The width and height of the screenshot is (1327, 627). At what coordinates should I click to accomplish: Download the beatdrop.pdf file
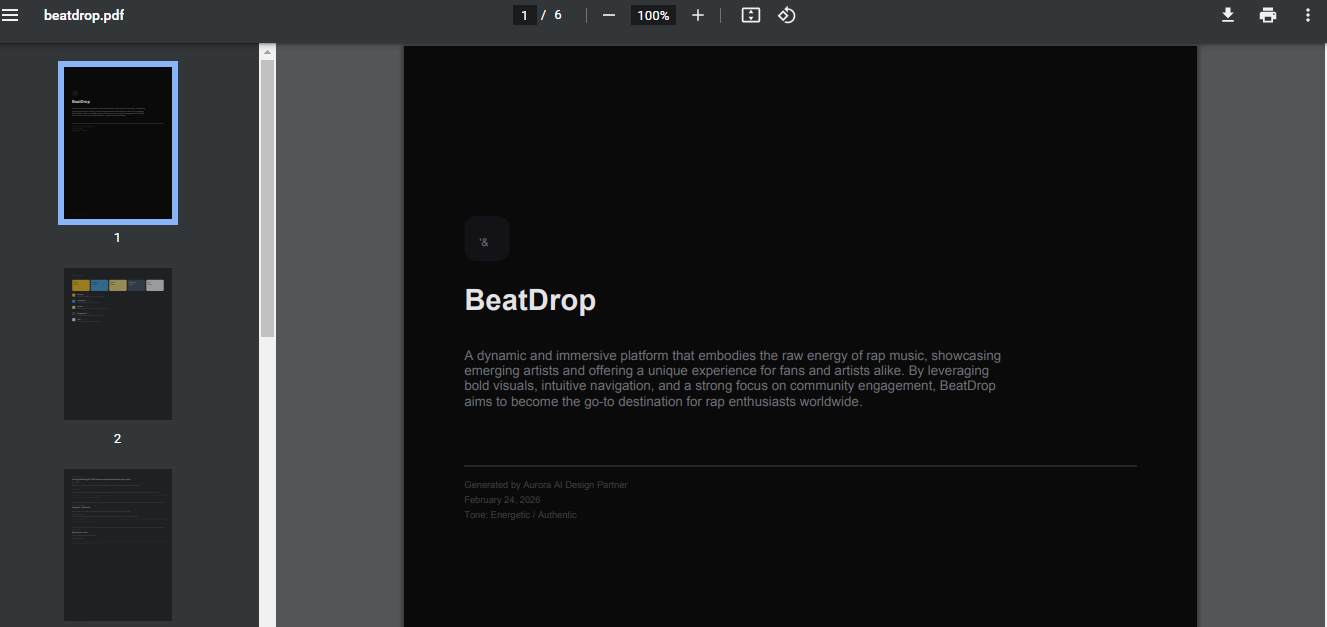point(1228,15)
